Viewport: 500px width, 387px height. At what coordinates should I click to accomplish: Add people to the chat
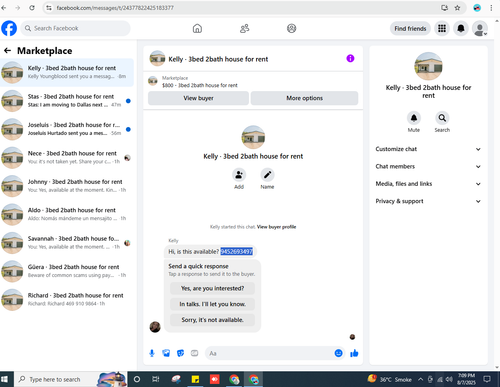239,175
